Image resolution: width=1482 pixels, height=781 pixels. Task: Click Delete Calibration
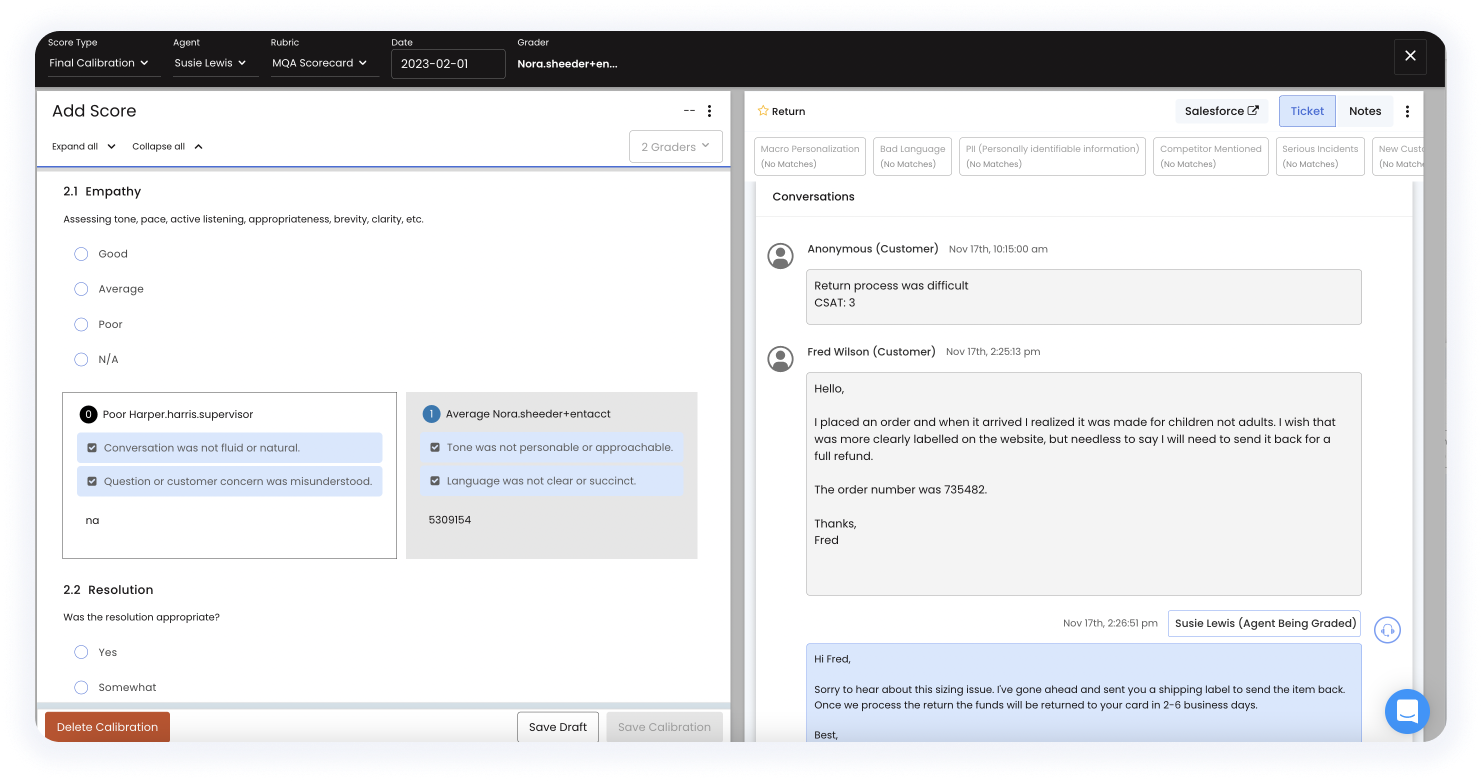(107, 727)
